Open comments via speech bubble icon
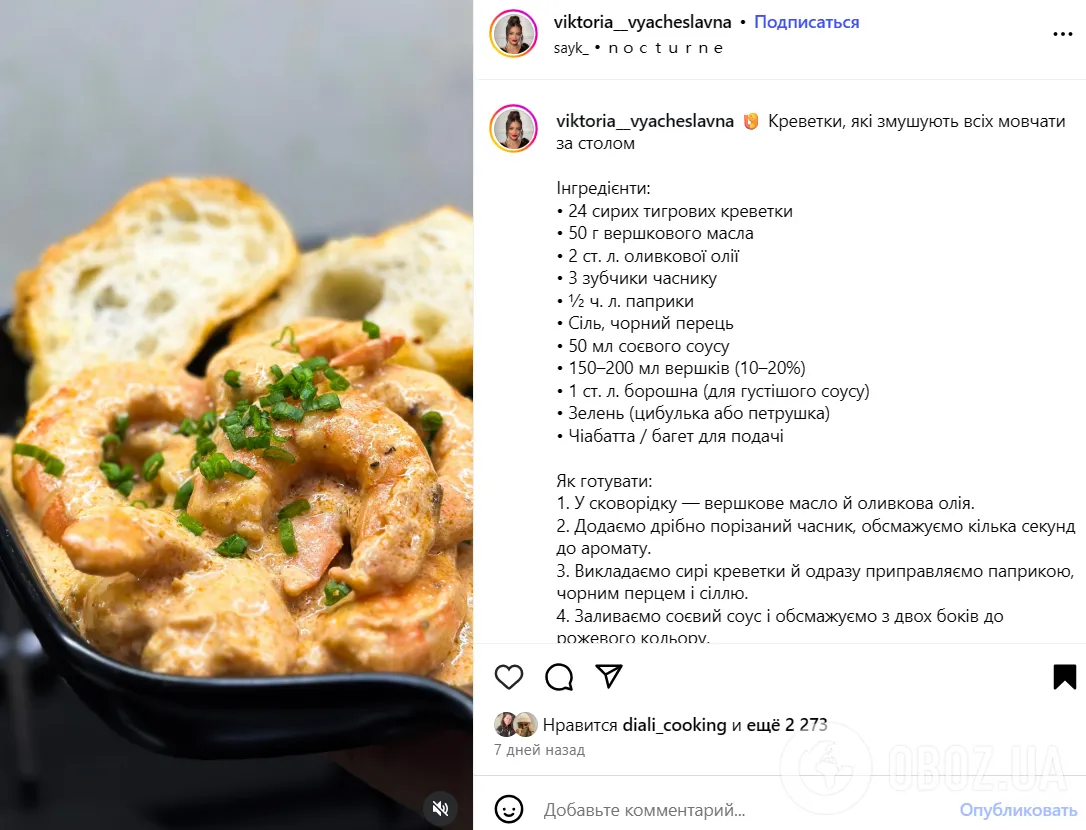Screen dimensions: 1086x830 click(559, 677)
